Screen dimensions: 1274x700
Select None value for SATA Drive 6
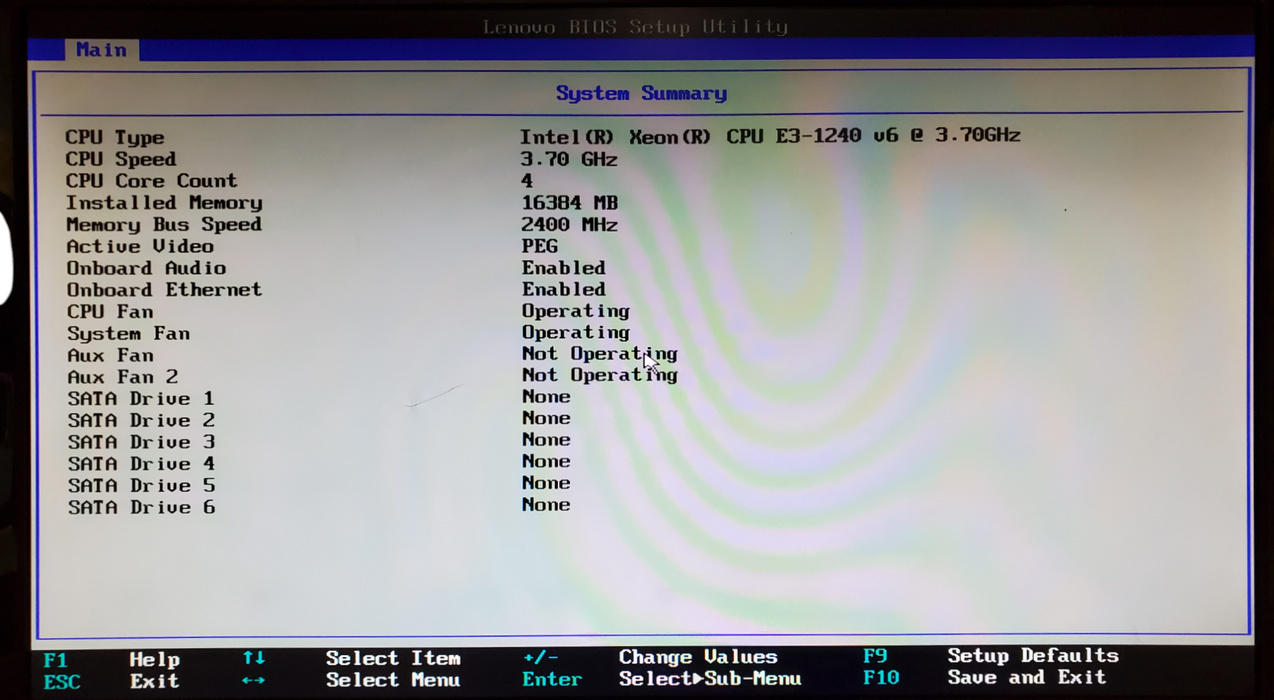pyautogui.click(x=546, y=505)
